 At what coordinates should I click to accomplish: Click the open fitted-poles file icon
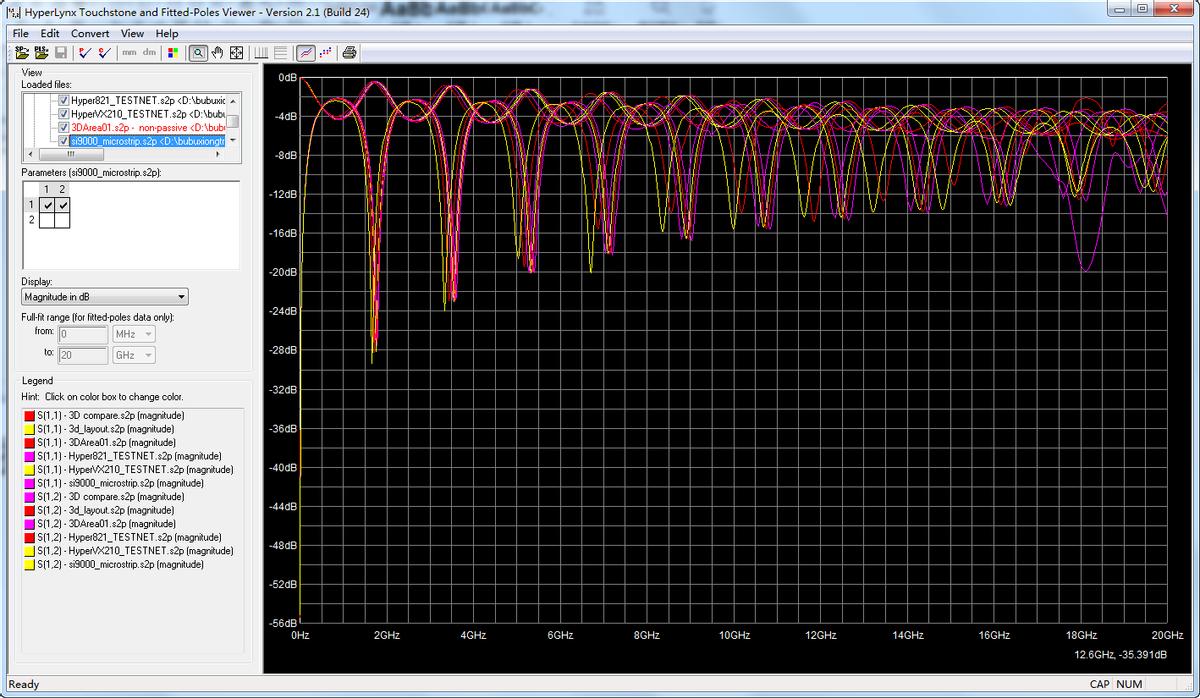pyautogui.click(x=41, y=52)
